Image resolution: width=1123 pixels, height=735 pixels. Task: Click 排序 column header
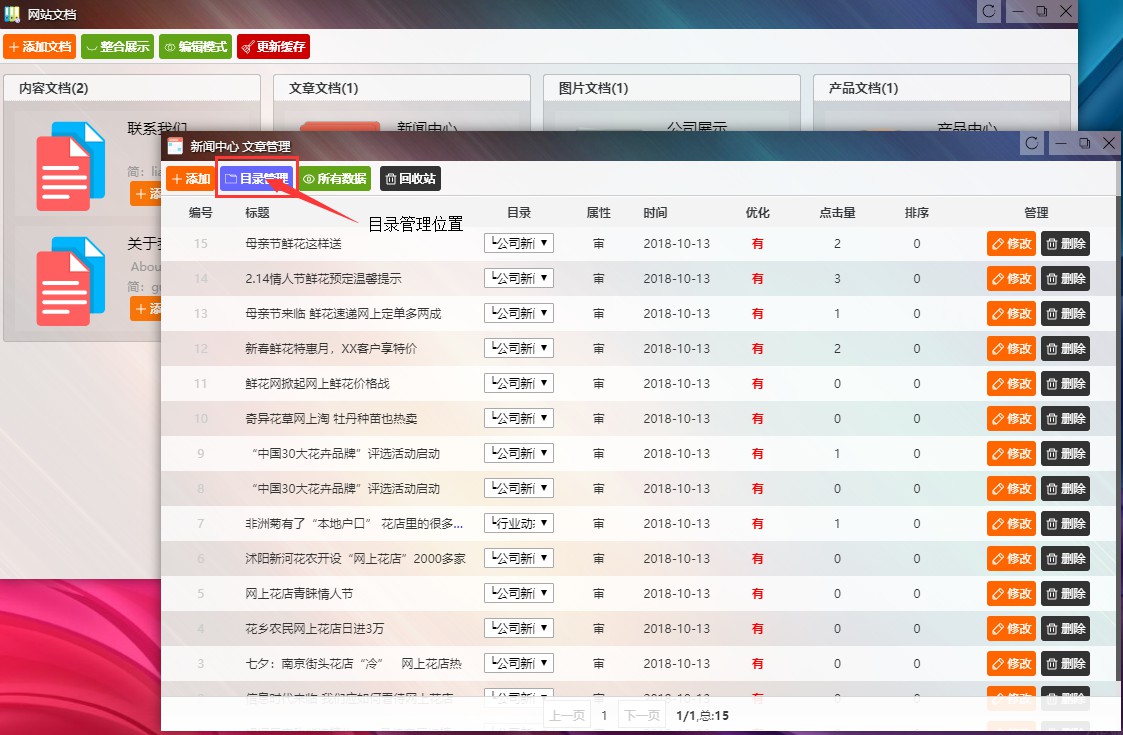(x=917, y=213)
